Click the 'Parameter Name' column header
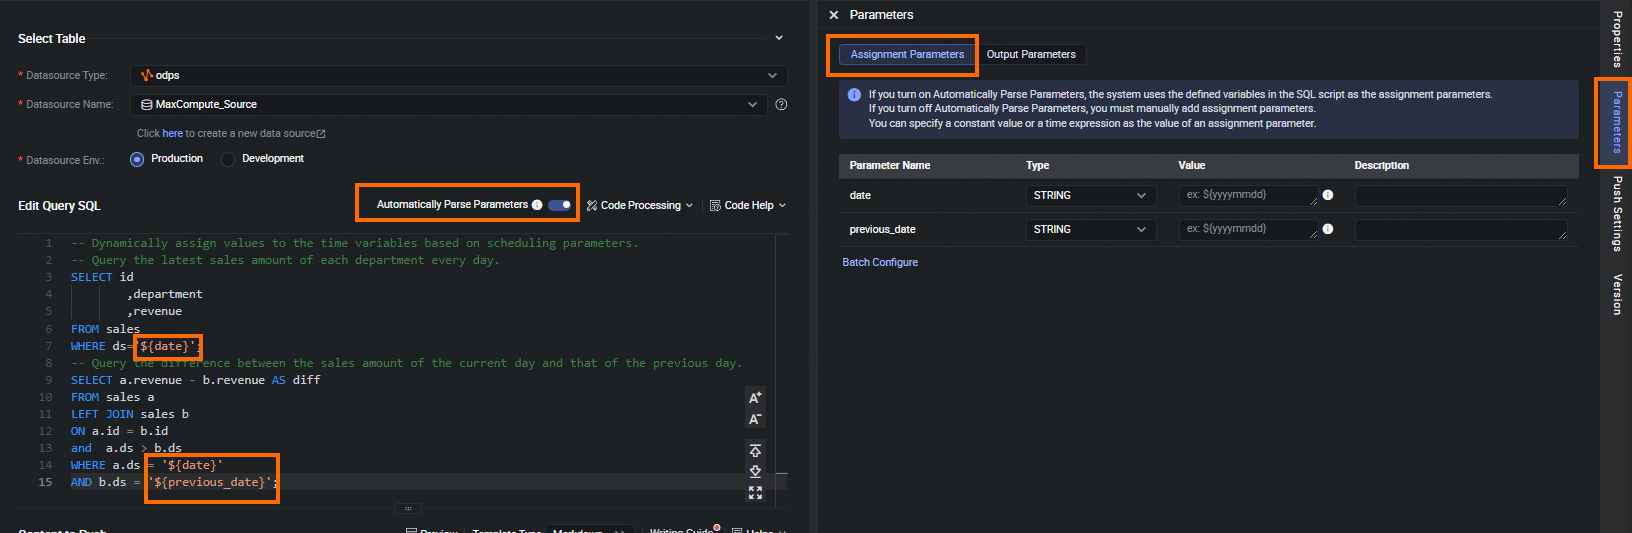This screenshot has width=1632, height=533. pos(890,165)
